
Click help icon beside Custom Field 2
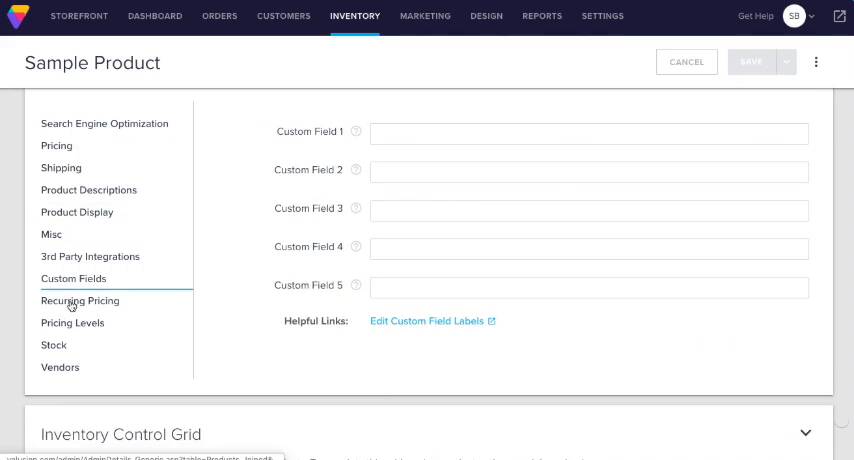(356, 170)
